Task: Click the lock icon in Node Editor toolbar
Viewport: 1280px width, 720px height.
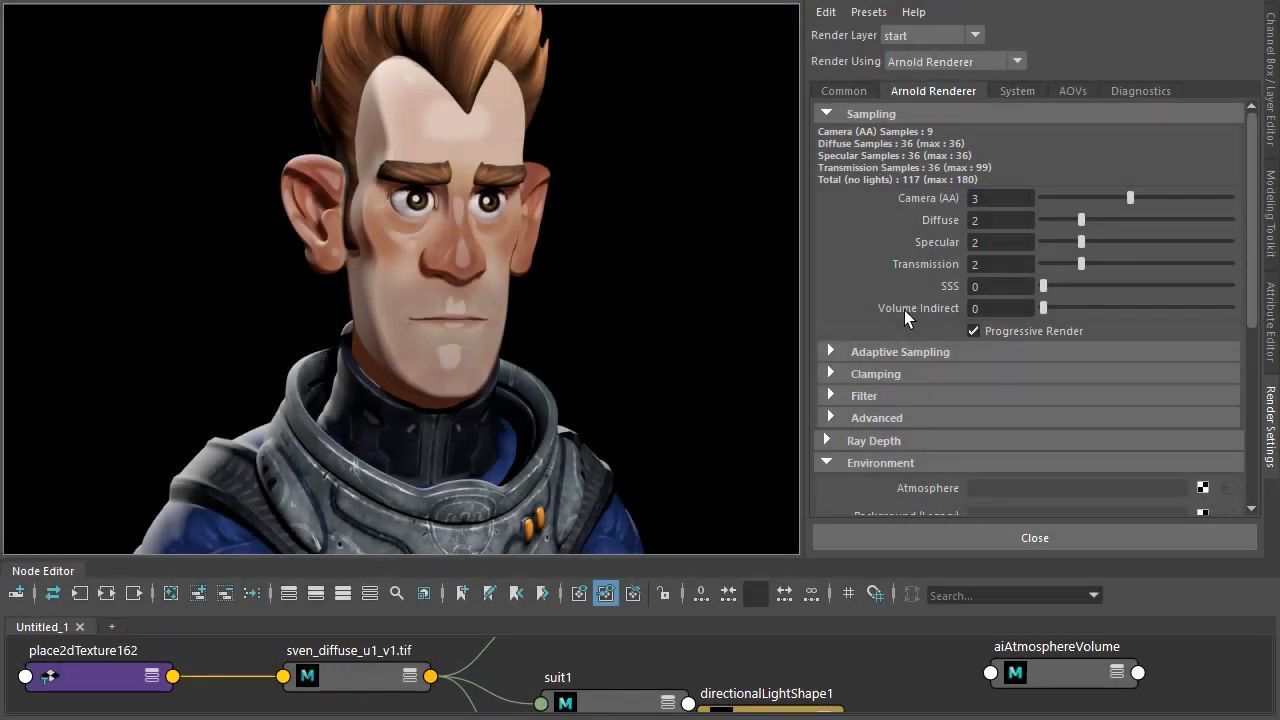Action: point(664,594)
